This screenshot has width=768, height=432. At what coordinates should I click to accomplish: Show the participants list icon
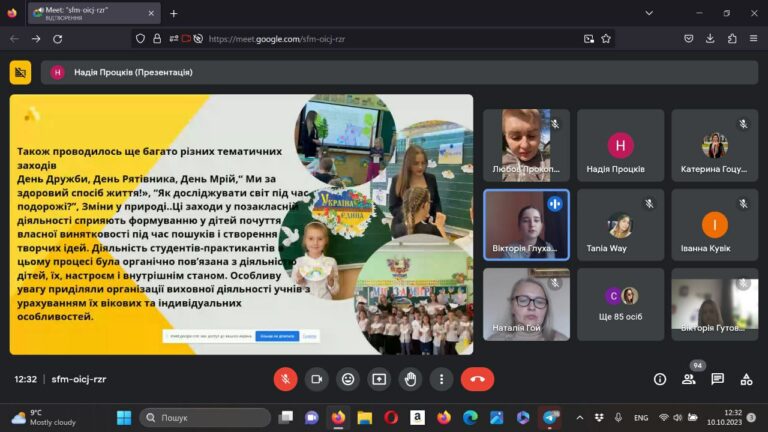tap(689, 379)
